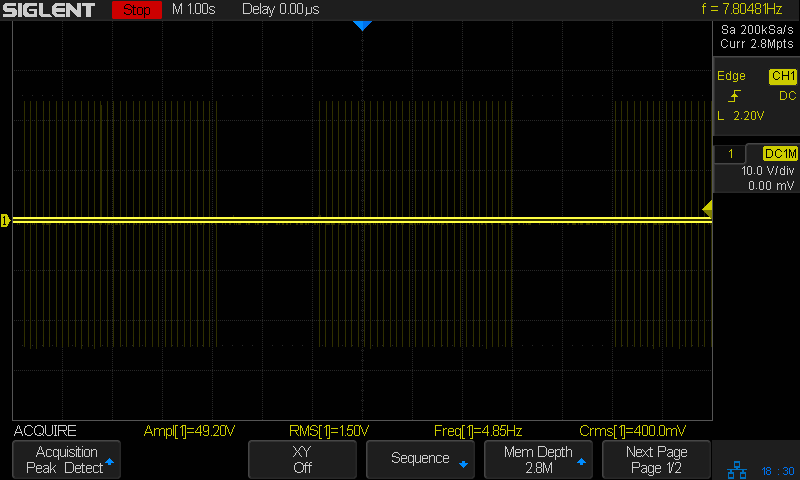The image size is (800, 480).
Task: Open the Sequence submenu
Action: tap(421, 459)
